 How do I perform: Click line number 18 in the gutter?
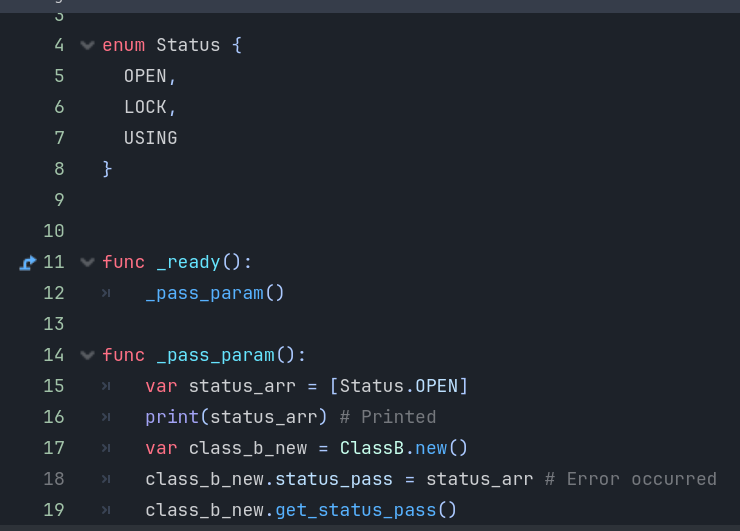pos(54,479)
